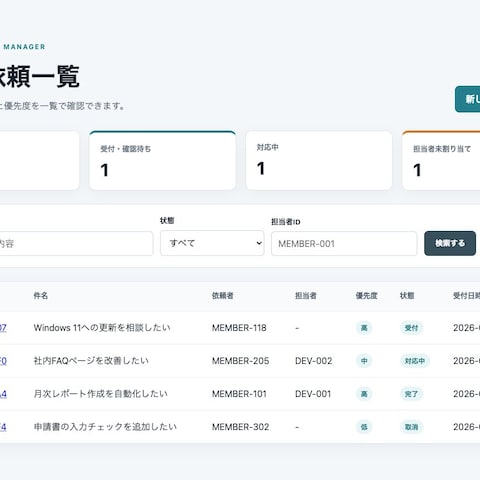
Task: Select the 受付・確認待ち summary card
Action: 163,161
